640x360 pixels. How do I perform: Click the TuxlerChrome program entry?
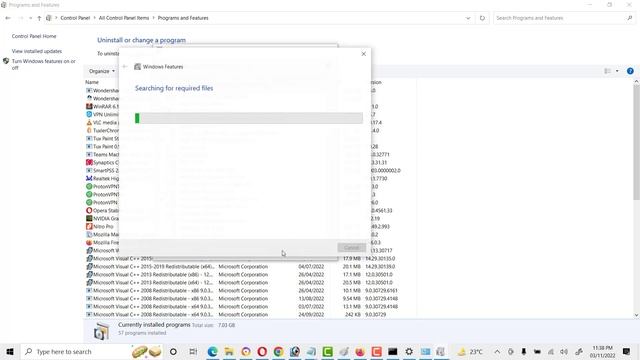pos(102,131)
